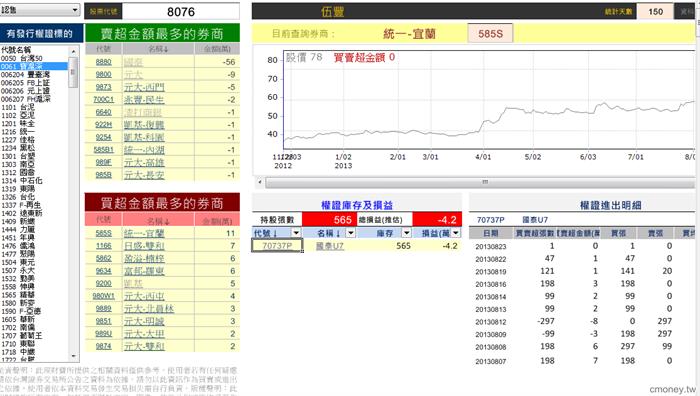Open broker code link 700C1
Screen dimensions: 700x396
pyautogui.click(x=103, y=100)
